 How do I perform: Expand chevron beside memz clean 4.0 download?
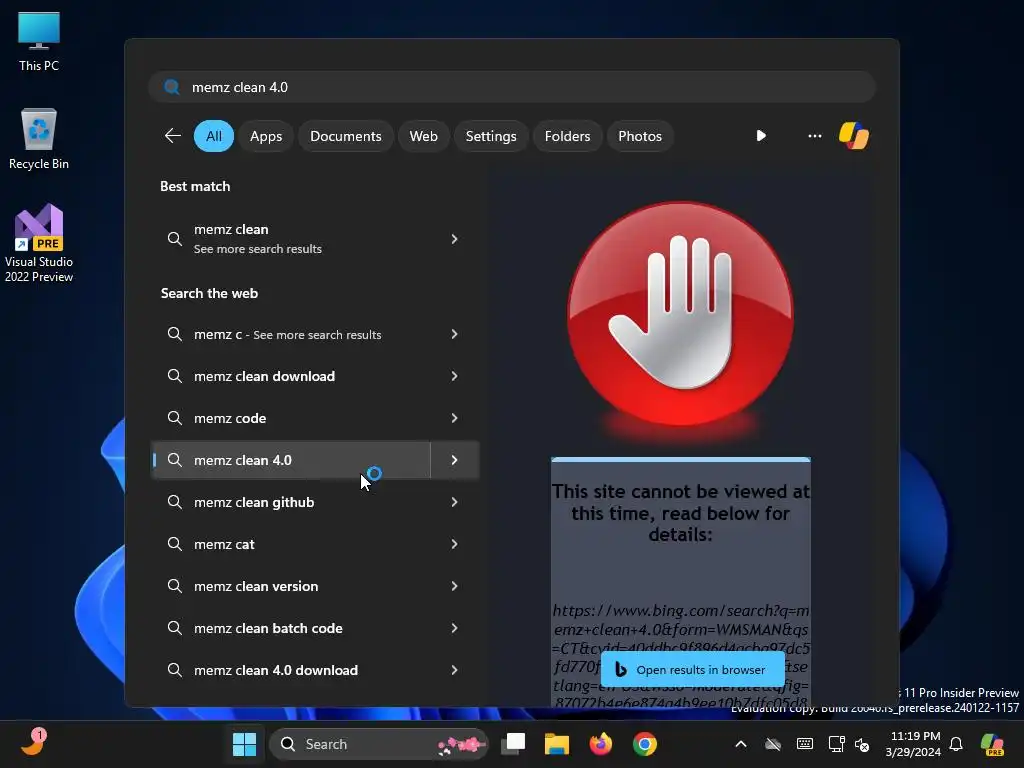click(455, 670)
